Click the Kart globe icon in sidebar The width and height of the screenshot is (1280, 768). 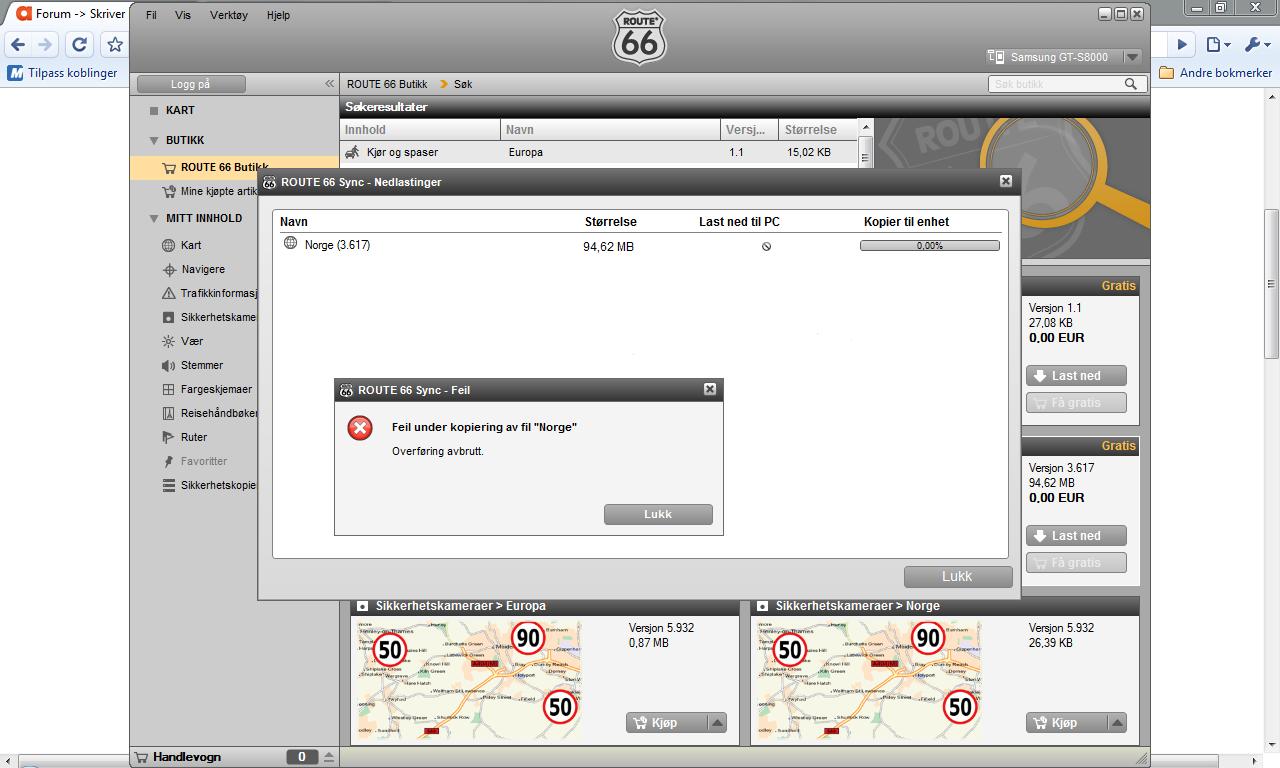(169, 245)
